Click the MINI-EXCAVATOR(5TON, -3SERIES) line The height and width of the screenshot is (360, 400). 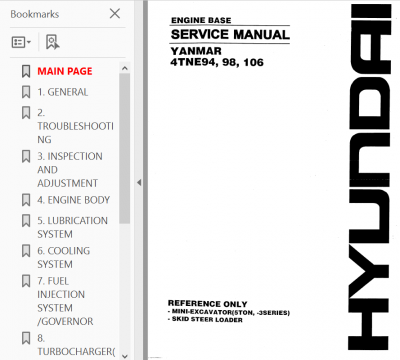pos(229,312)
